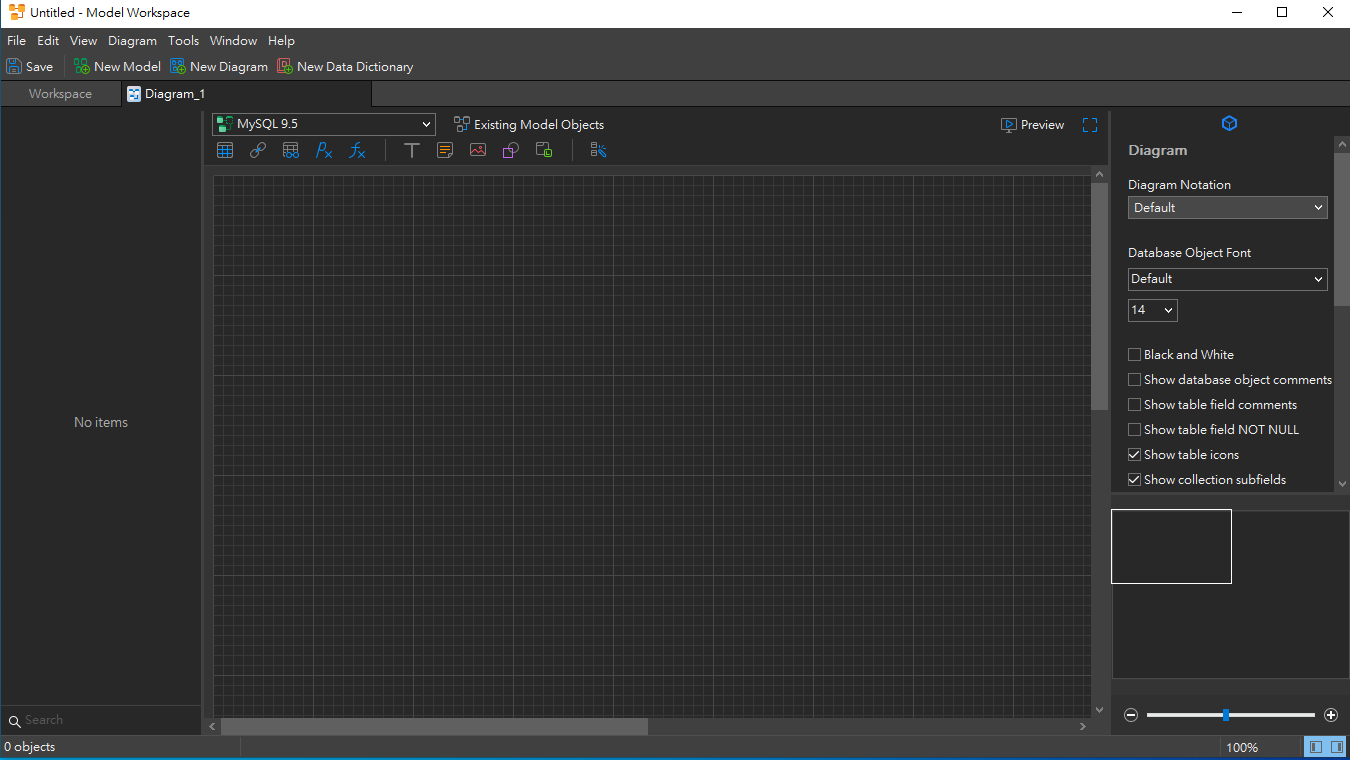Select the Label text (T) tool
Image resolution: width=1350 pixels, height=760 pixels.
pyautogui.click(x=411, y=150)
